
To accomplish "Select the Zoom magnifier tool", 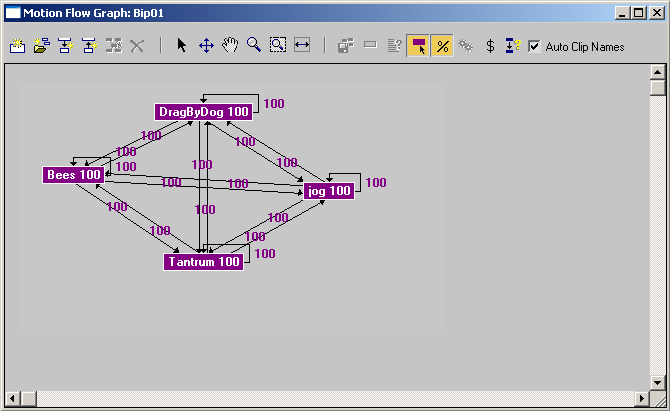I will click(254, 45).
